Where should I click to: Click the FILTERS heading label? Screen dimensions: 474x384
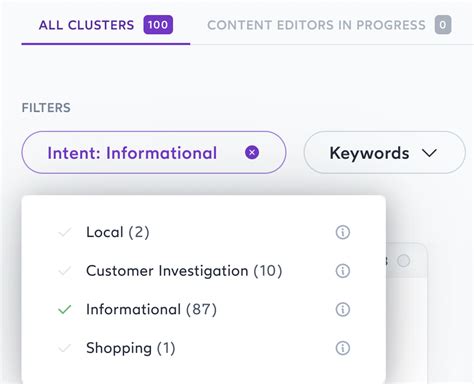[46, 108]
